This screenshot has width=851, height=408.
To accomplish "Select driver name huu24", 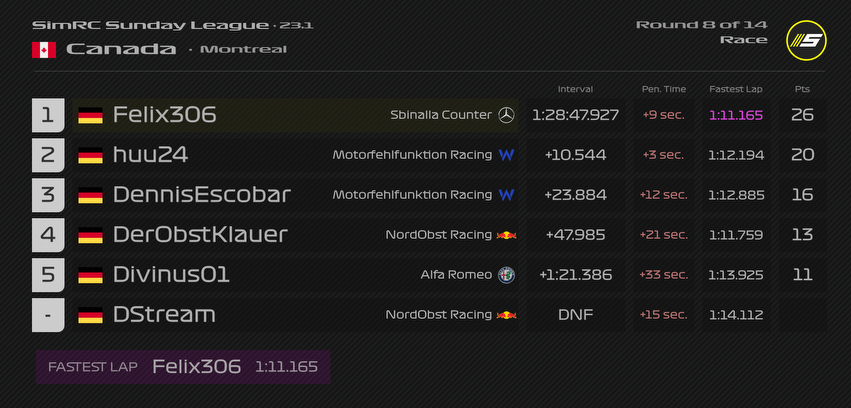I will (151, 155).
